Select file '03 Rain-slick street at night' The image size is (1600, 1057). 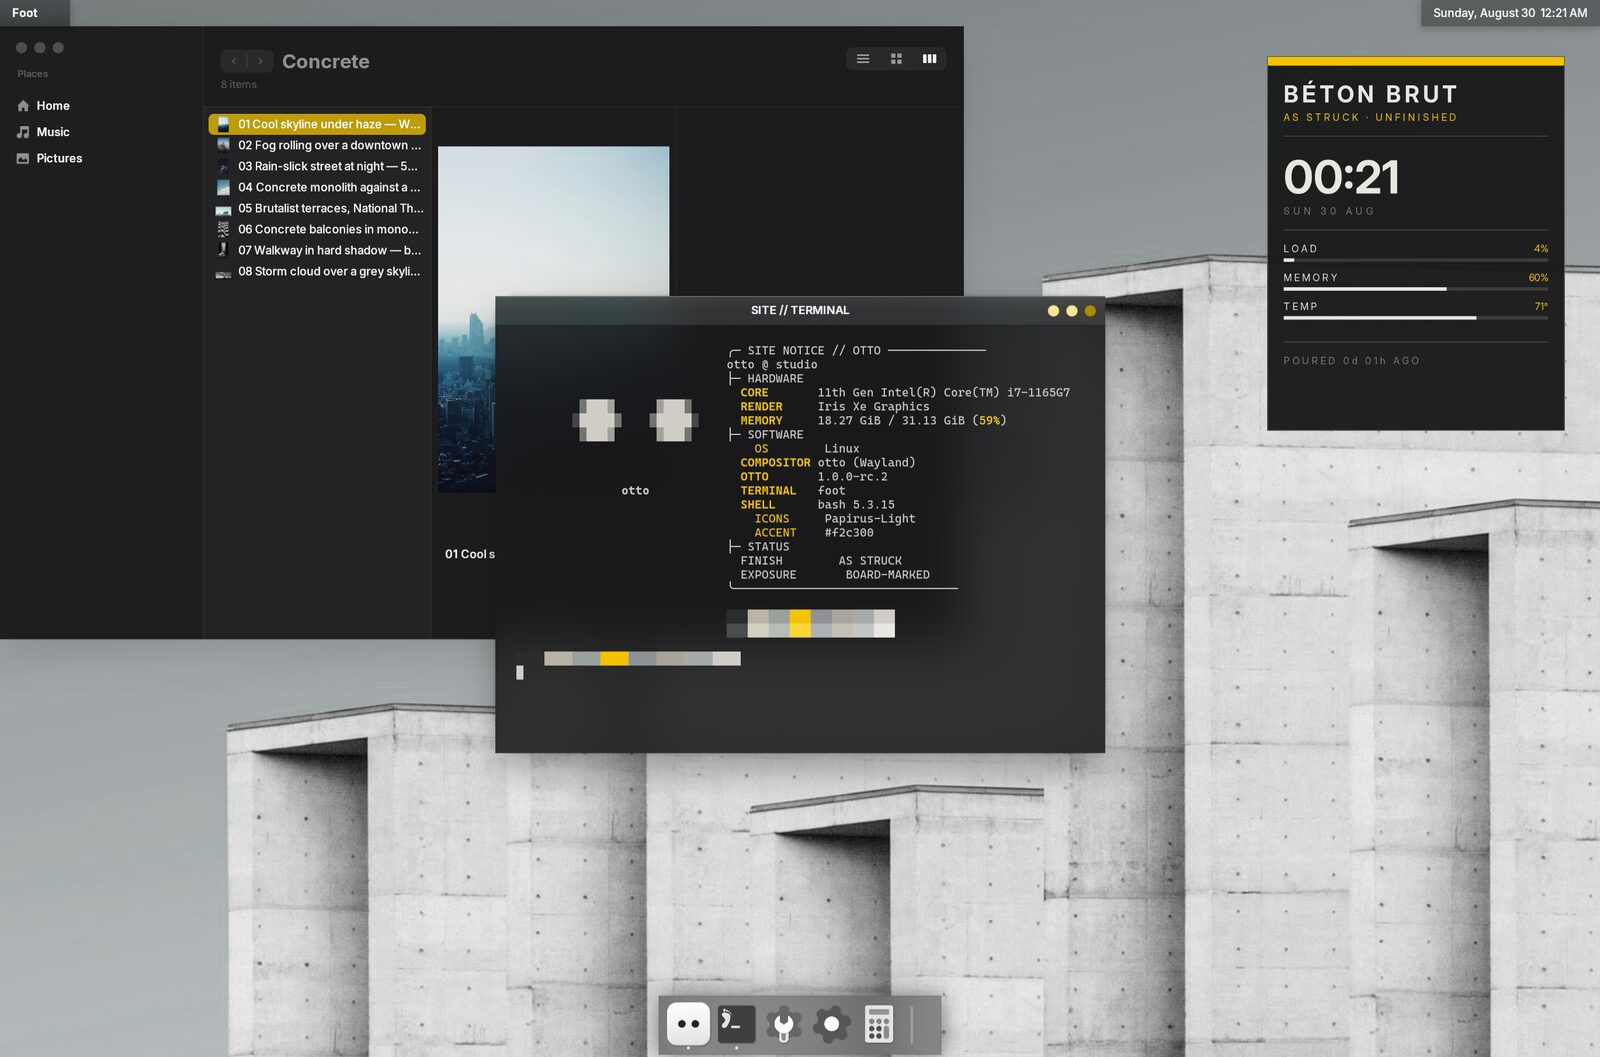317,166
